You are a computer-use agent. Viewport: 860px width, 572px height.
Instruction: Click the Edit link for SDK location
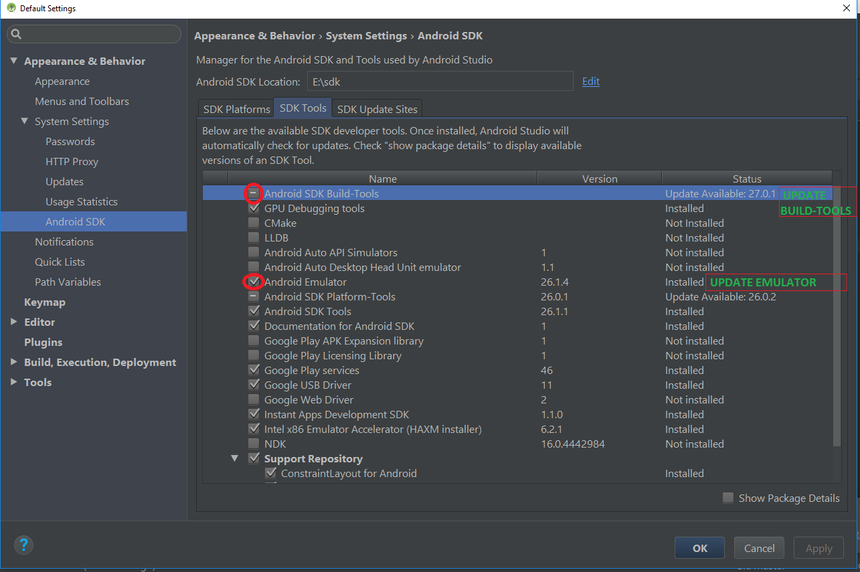click(x=591, y=82)
